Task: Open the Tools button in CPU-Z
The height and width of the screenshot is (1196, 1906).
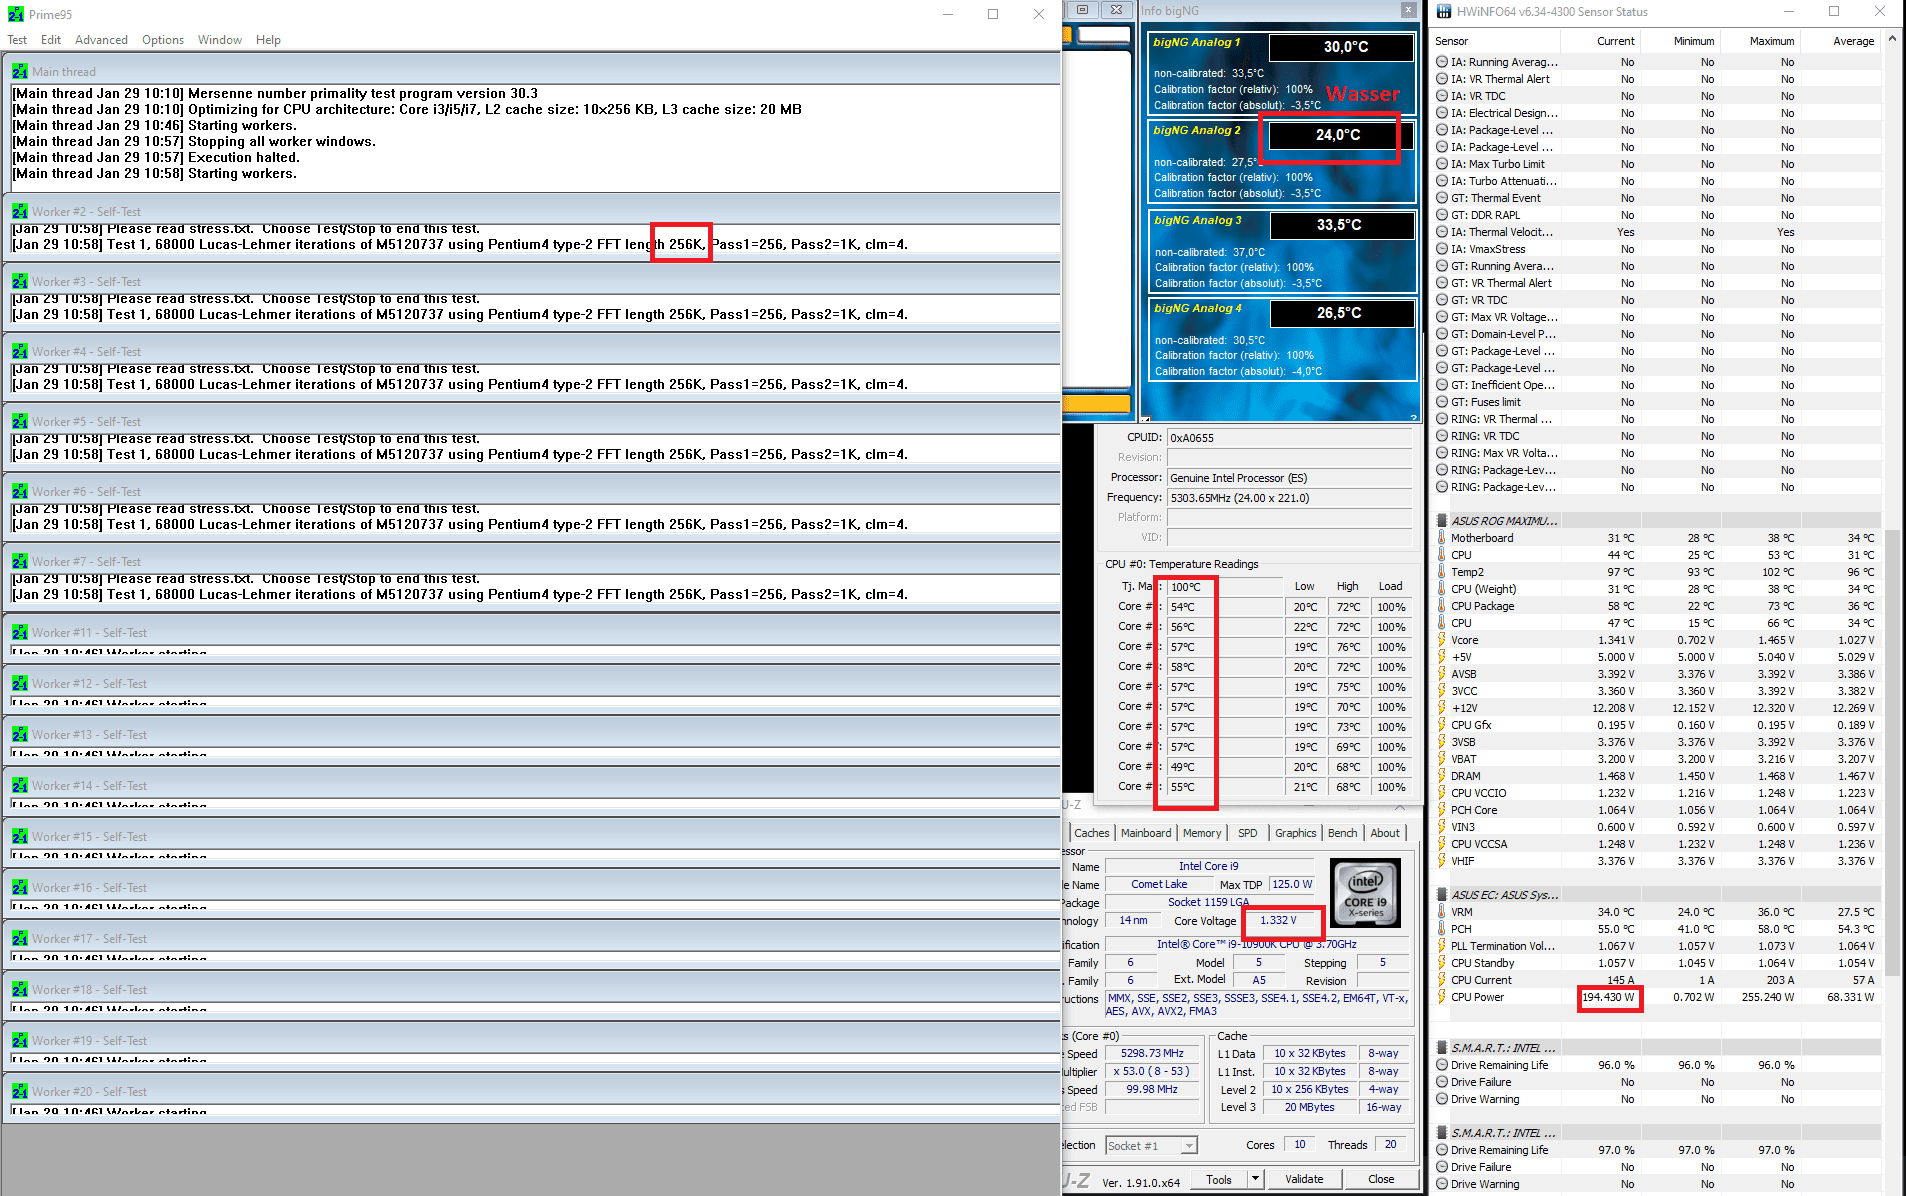Action: pos(1219,1180)
